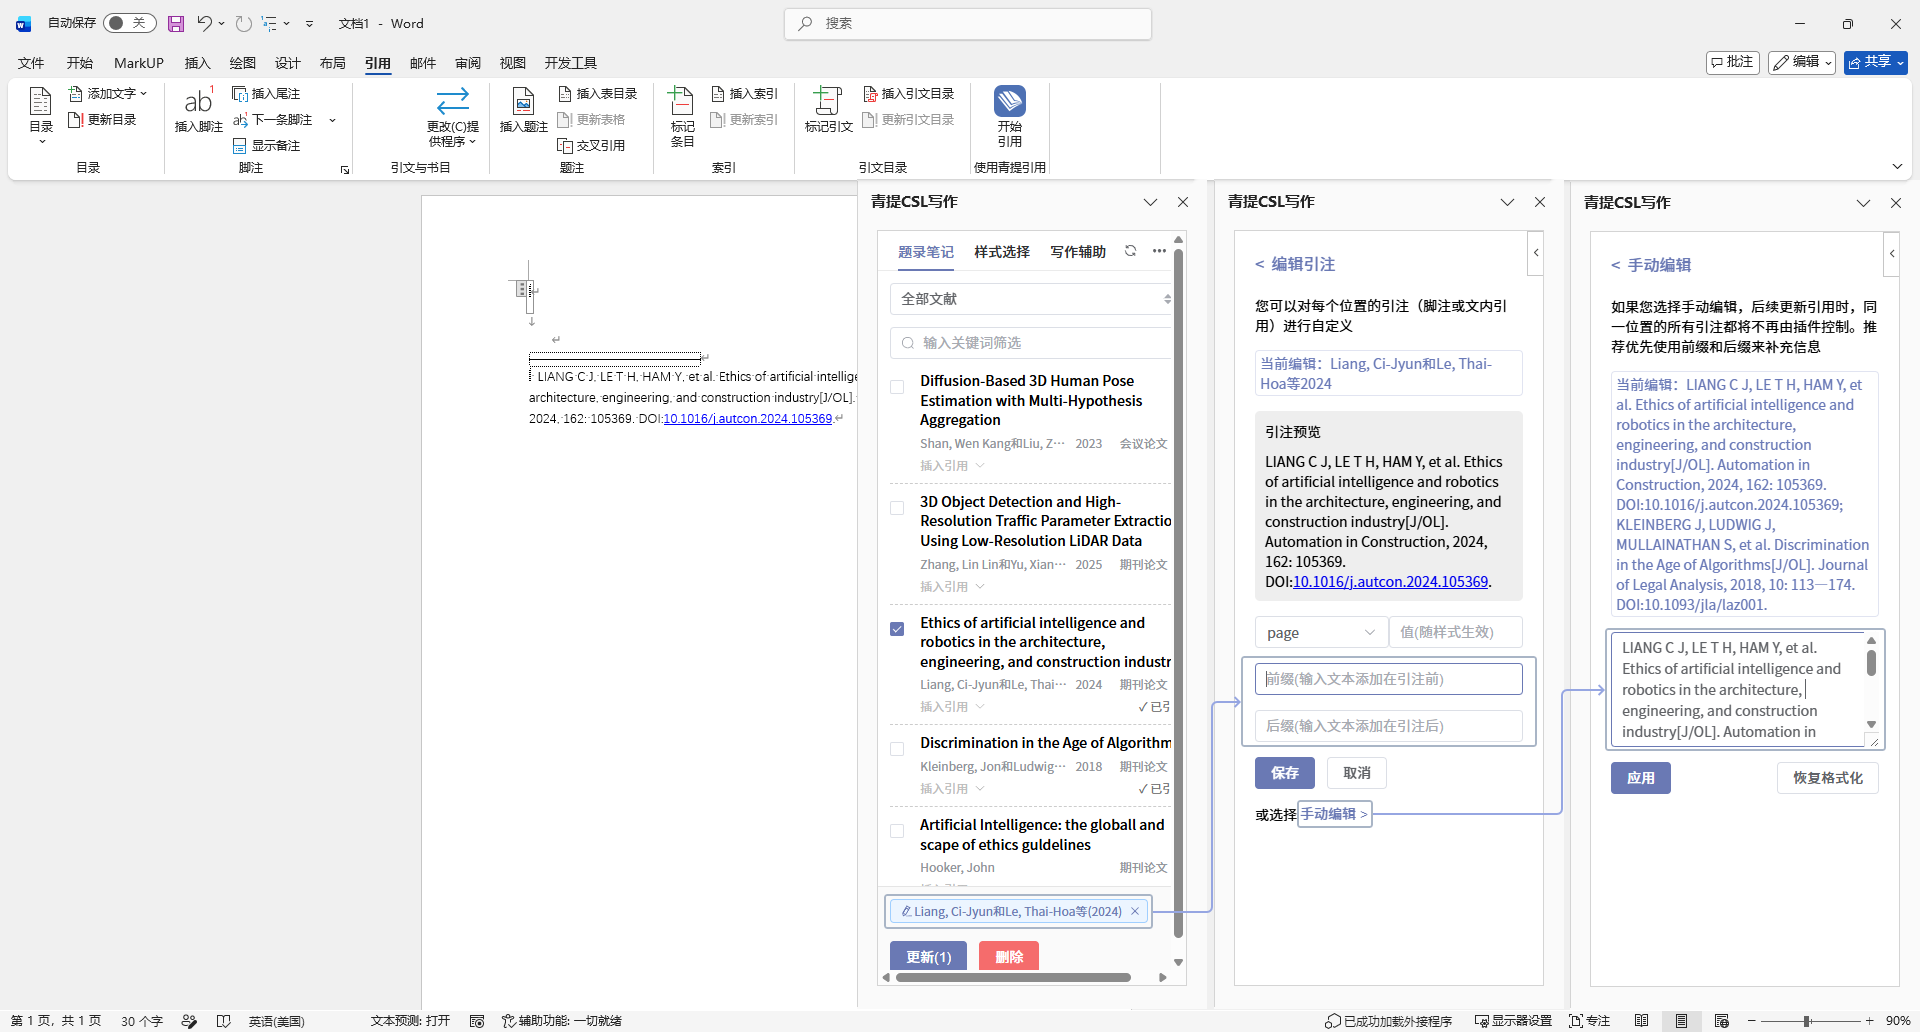
Task: Click the red 删除 button
Action: tap(1009, 956)
